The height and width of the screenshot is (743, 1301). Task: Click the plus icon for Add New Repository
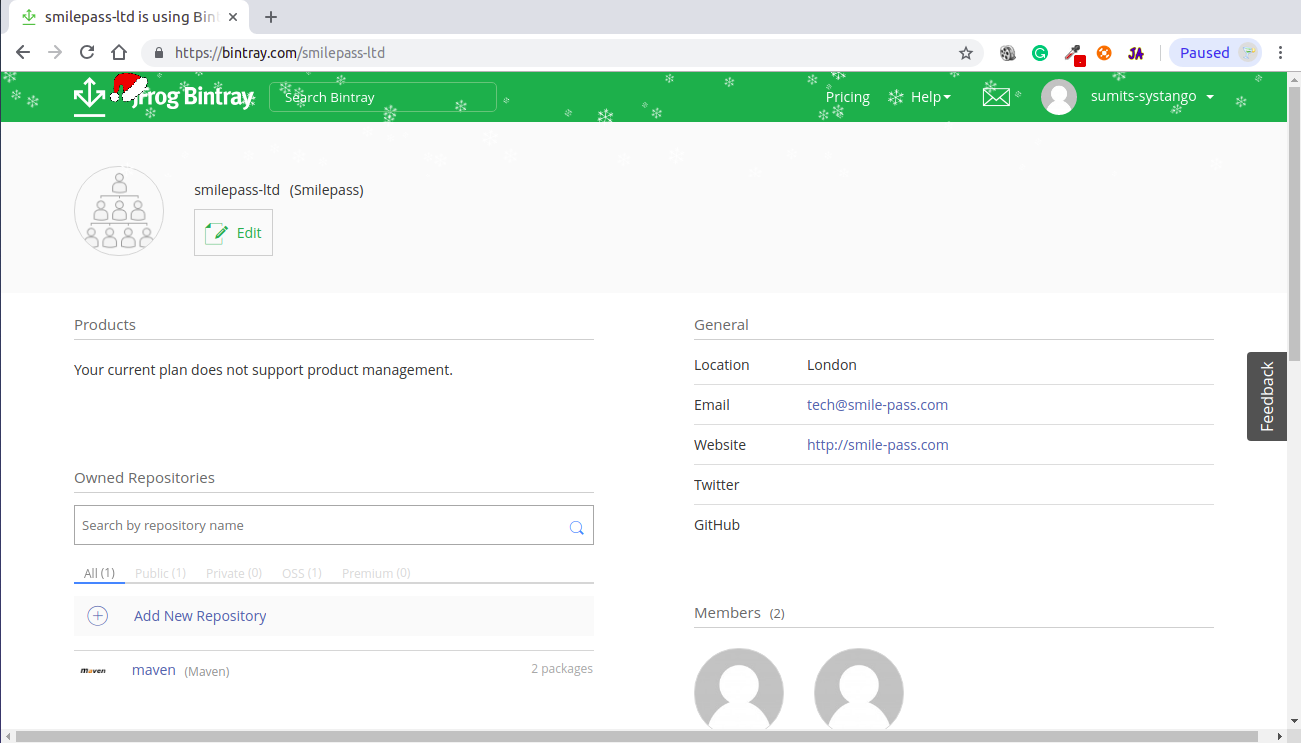(x=98, y=616)
